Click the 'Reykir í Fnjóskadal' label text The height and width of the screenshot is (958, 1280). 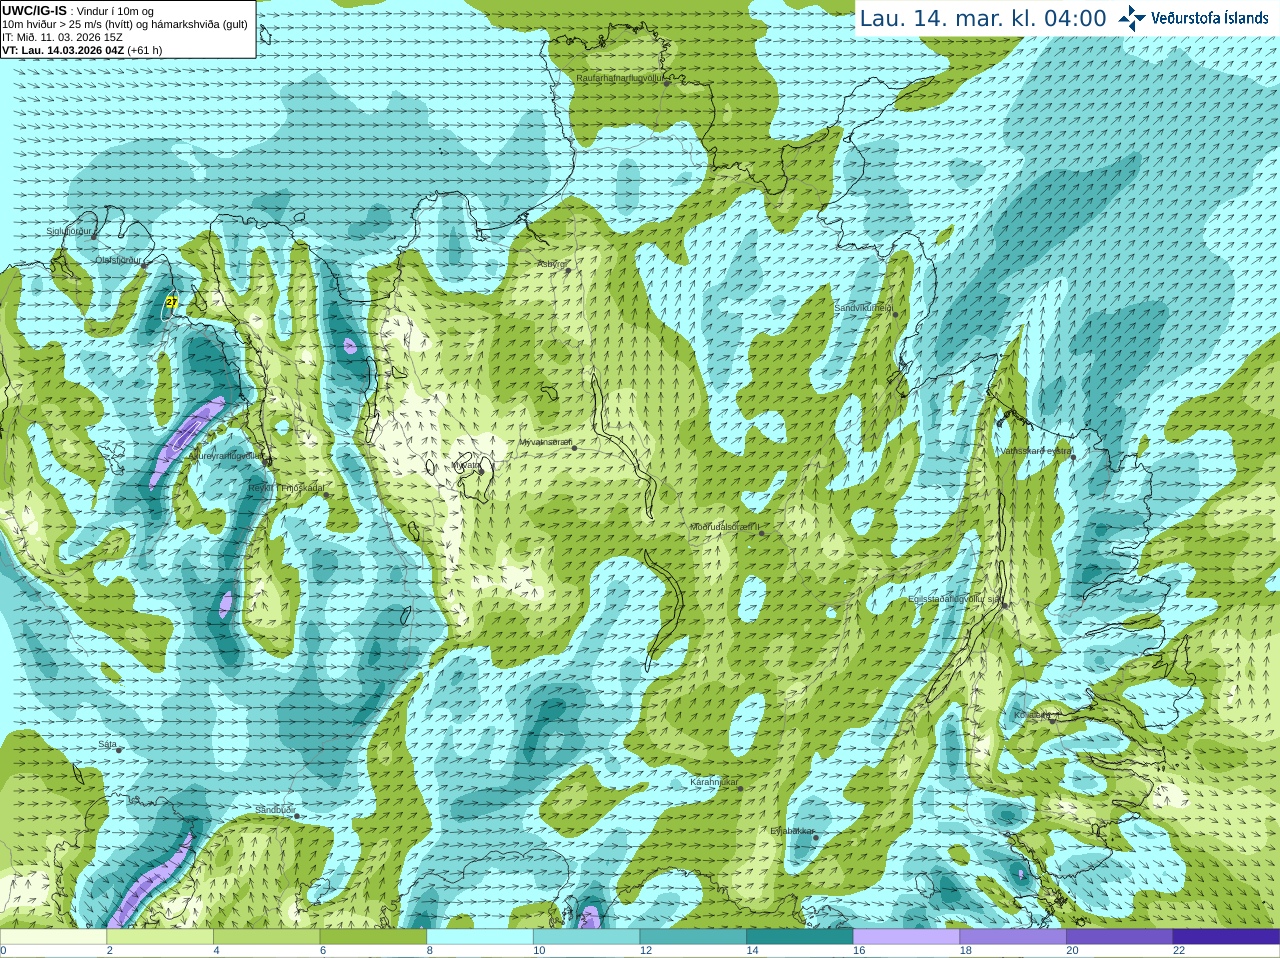(287, 488)
